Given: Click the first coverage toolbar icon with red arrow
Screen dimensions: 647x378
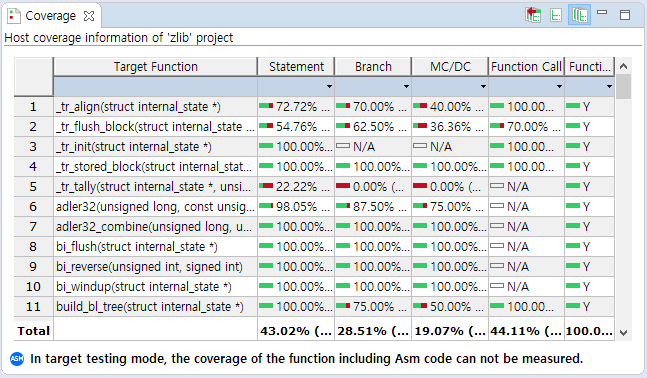Looking at the screenshot, I should click(x=533, y=15).
